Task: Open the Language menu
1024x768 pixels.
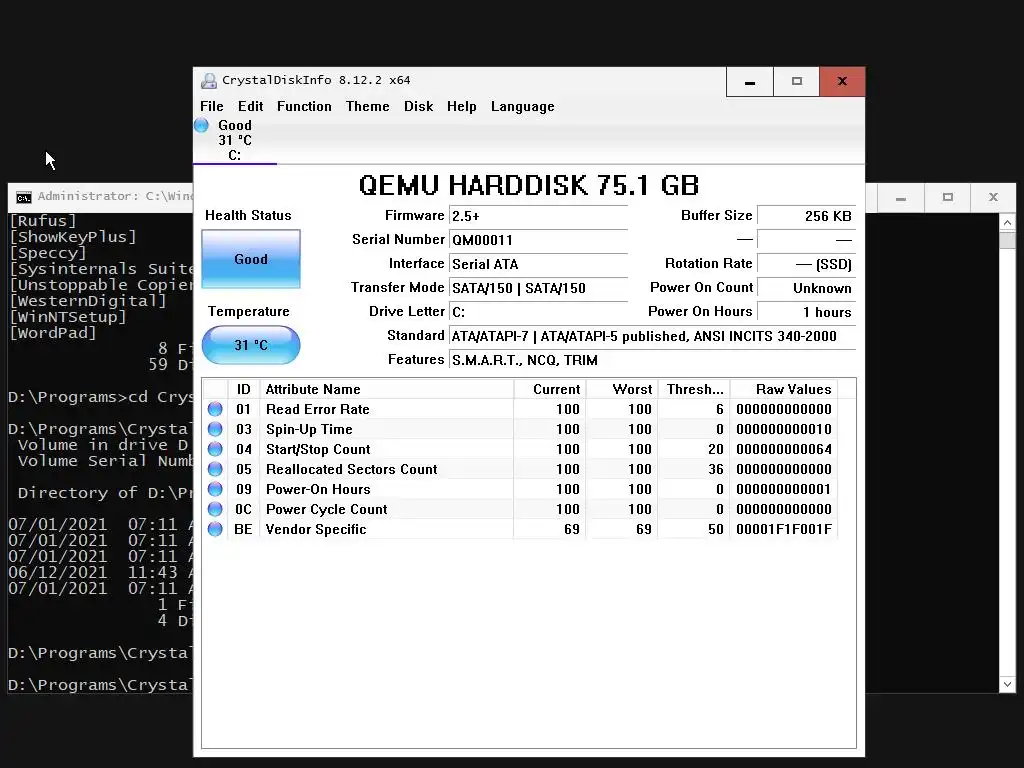Action: (x=522, y=106)
